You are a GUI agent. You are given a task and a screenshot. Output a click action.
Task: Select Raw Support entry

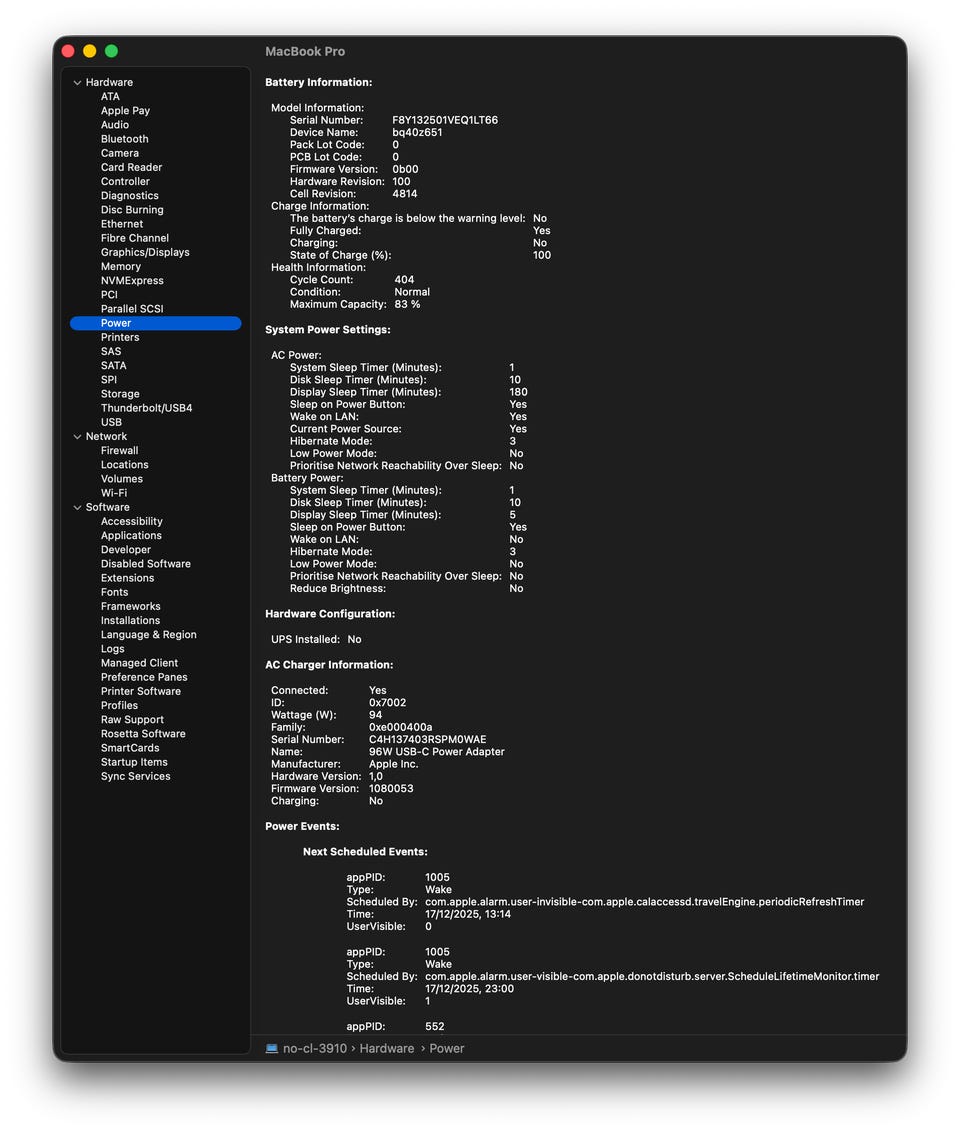tap(132, 720)
